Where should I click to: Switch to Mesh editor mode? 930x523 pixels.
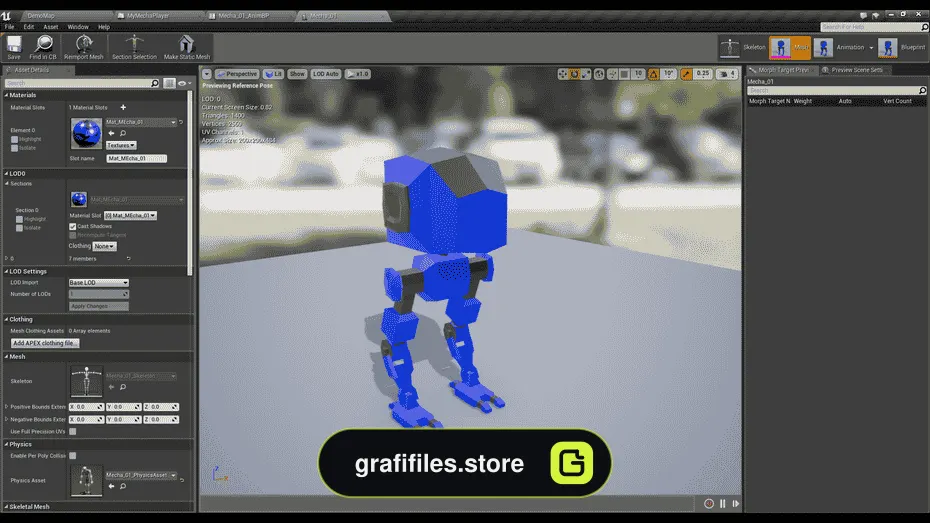pyautogui.click(x=790, y=47)
